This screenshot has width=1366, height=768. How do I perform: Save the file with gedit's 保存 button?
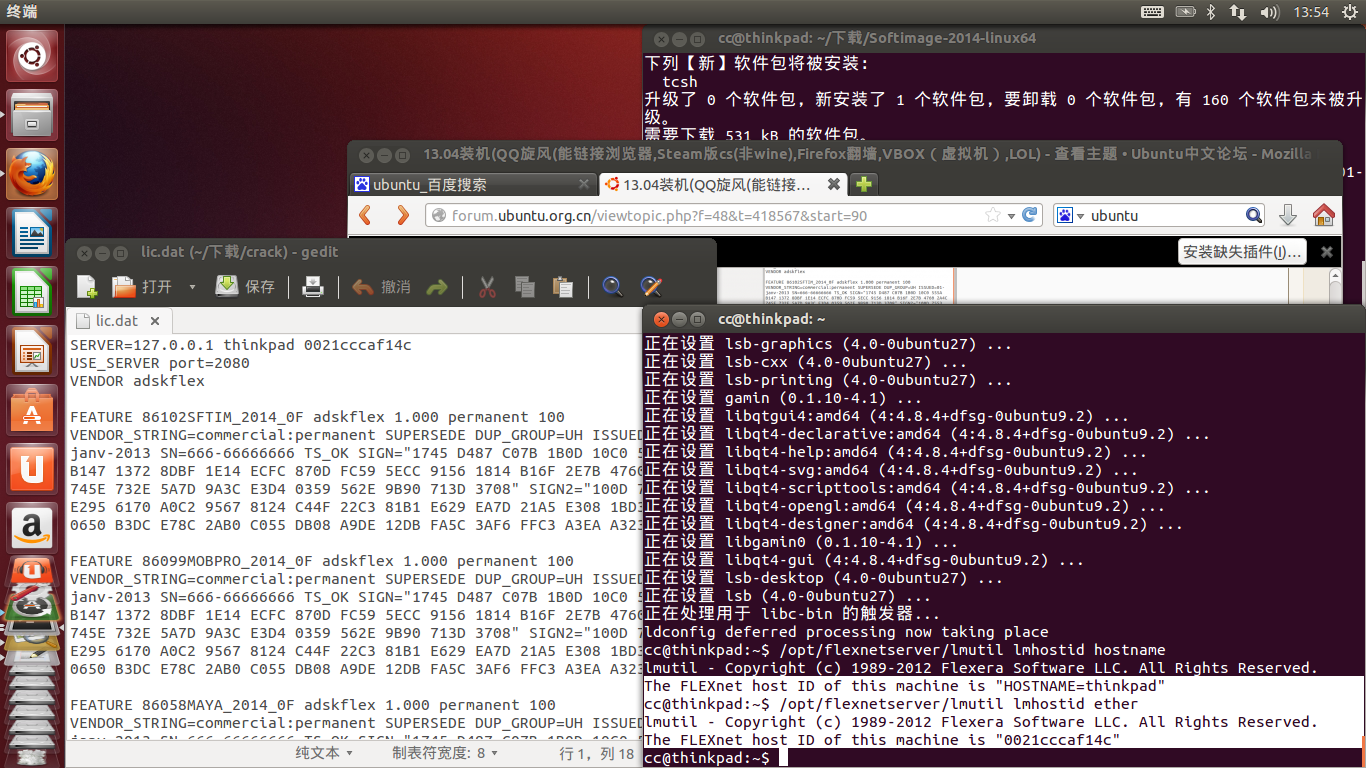coord(245,287)
